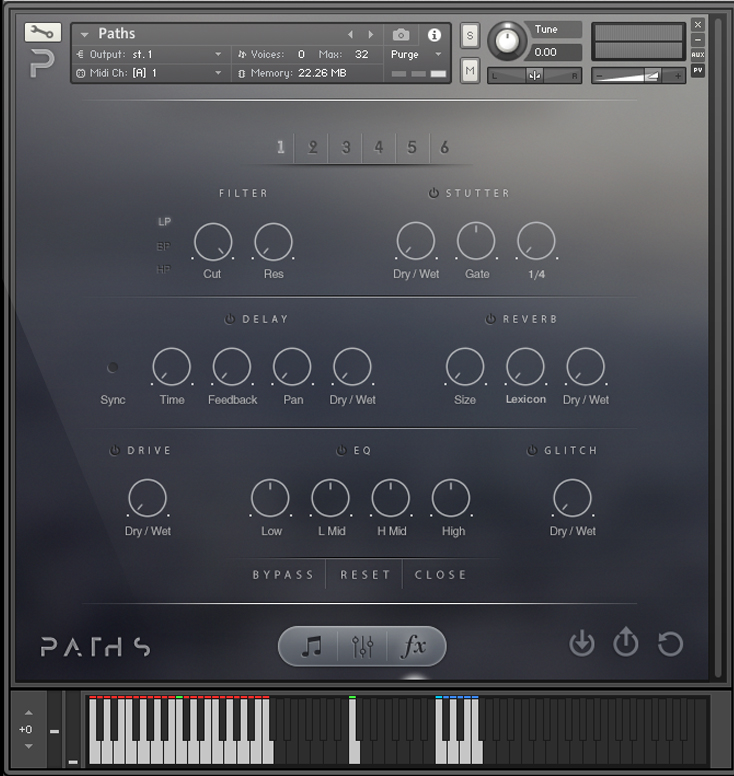This screenshot has height=776, width=734.
Task: Click the upload arrow icon
Action: pyautogui.click(x=625, y=643)
